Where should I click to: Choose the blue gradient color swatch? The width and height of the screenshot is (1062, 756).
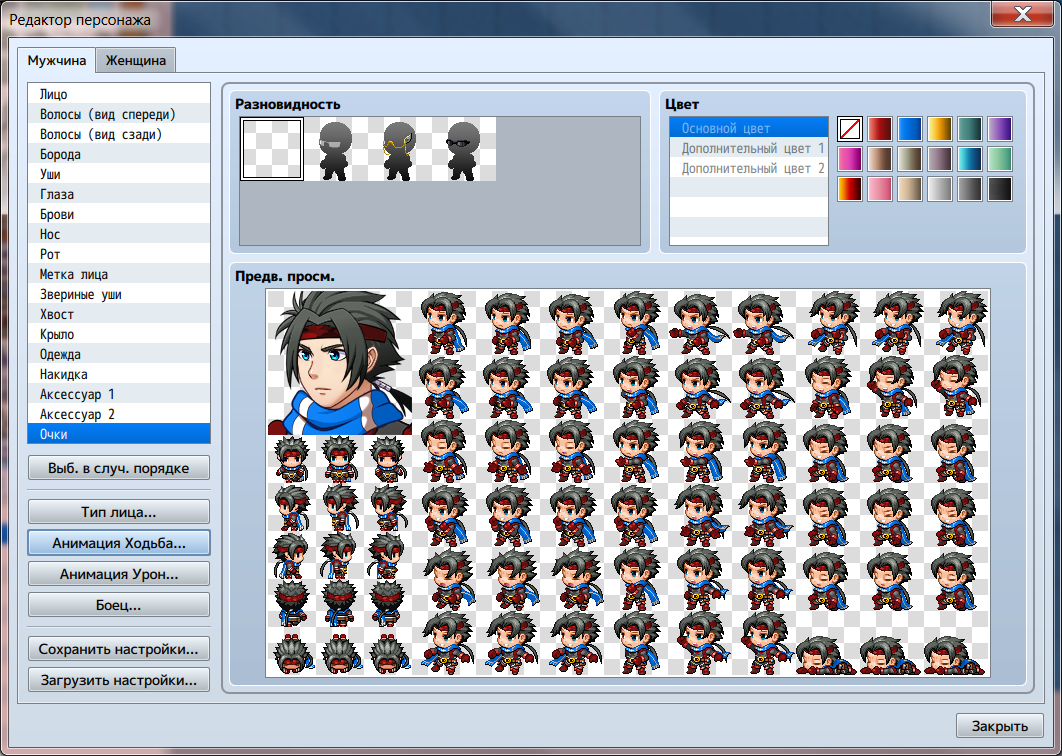(910, 129)
